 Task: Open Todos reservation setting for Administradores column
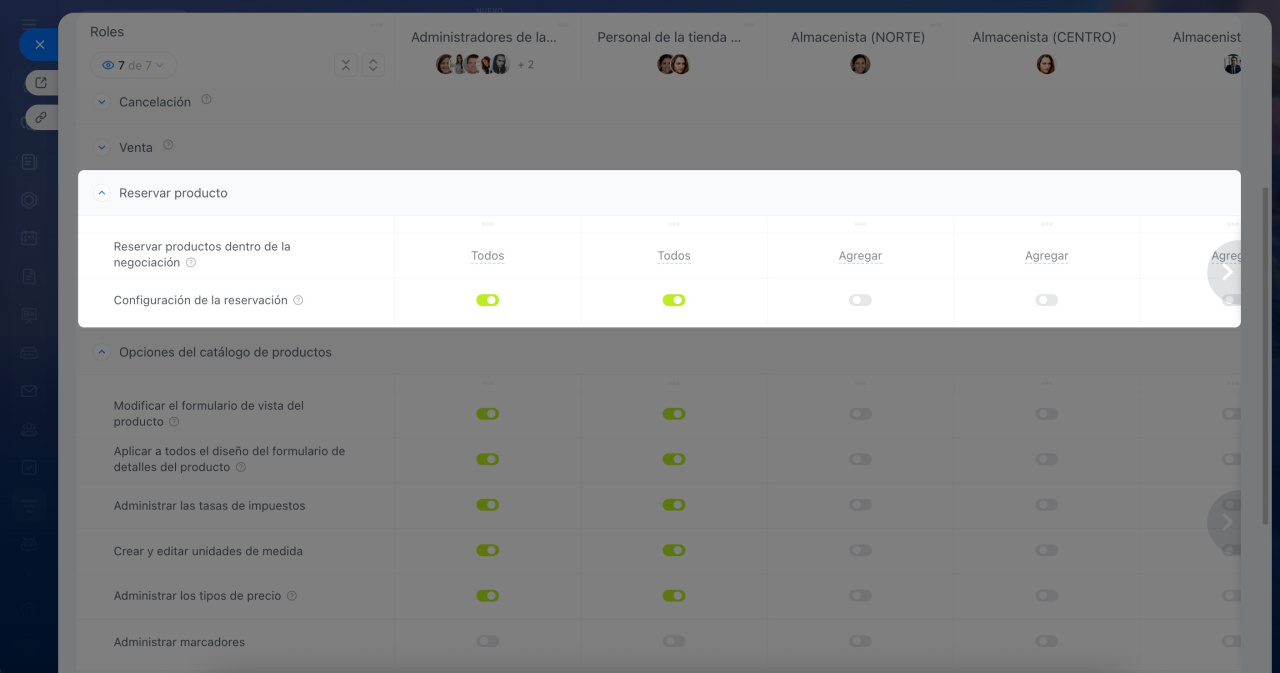487,256
